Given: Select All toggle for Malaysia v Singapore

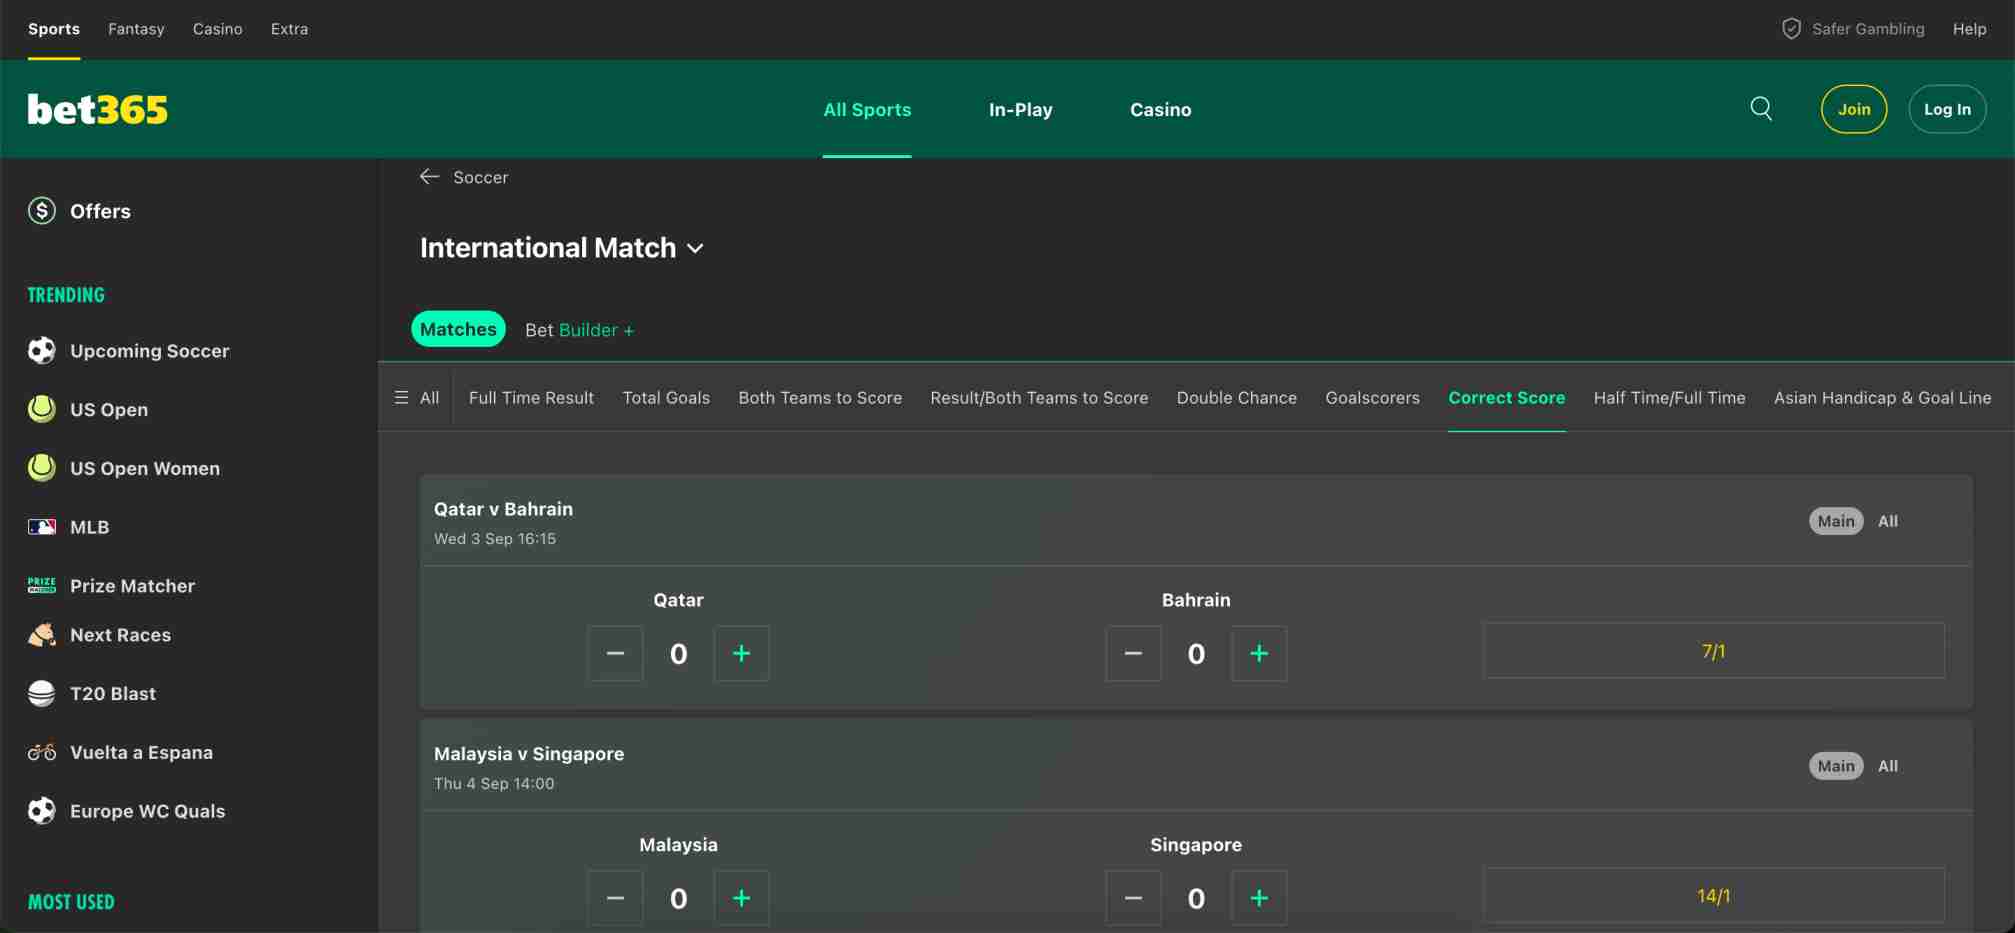Looking at the screenshot, I should (x=1888, y=766).
